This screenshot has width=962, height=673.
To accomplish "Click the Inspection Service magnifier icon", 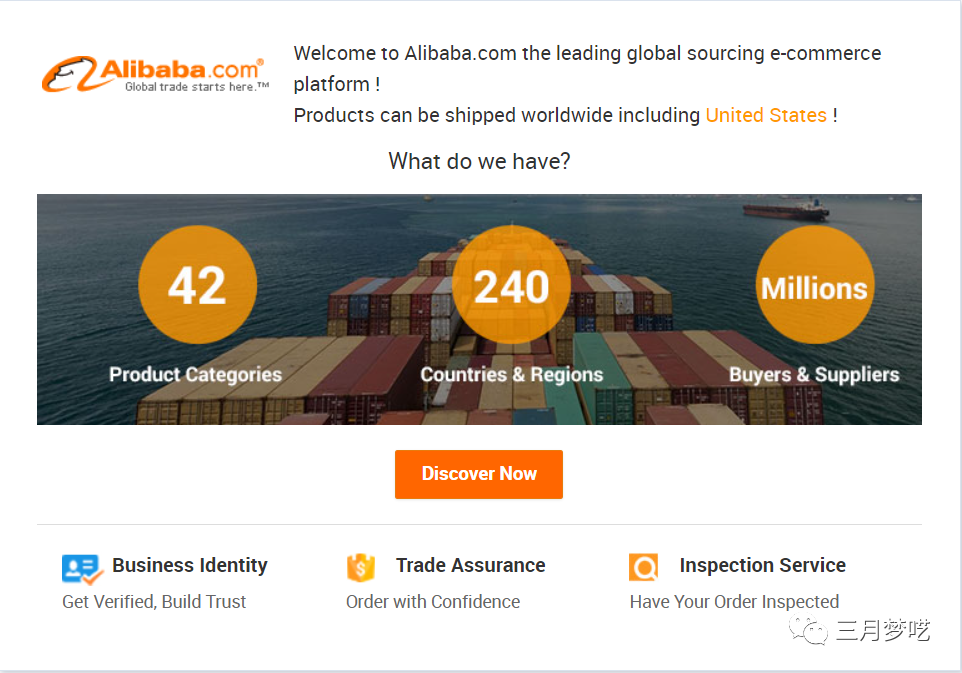I will [x=644, y=567].
